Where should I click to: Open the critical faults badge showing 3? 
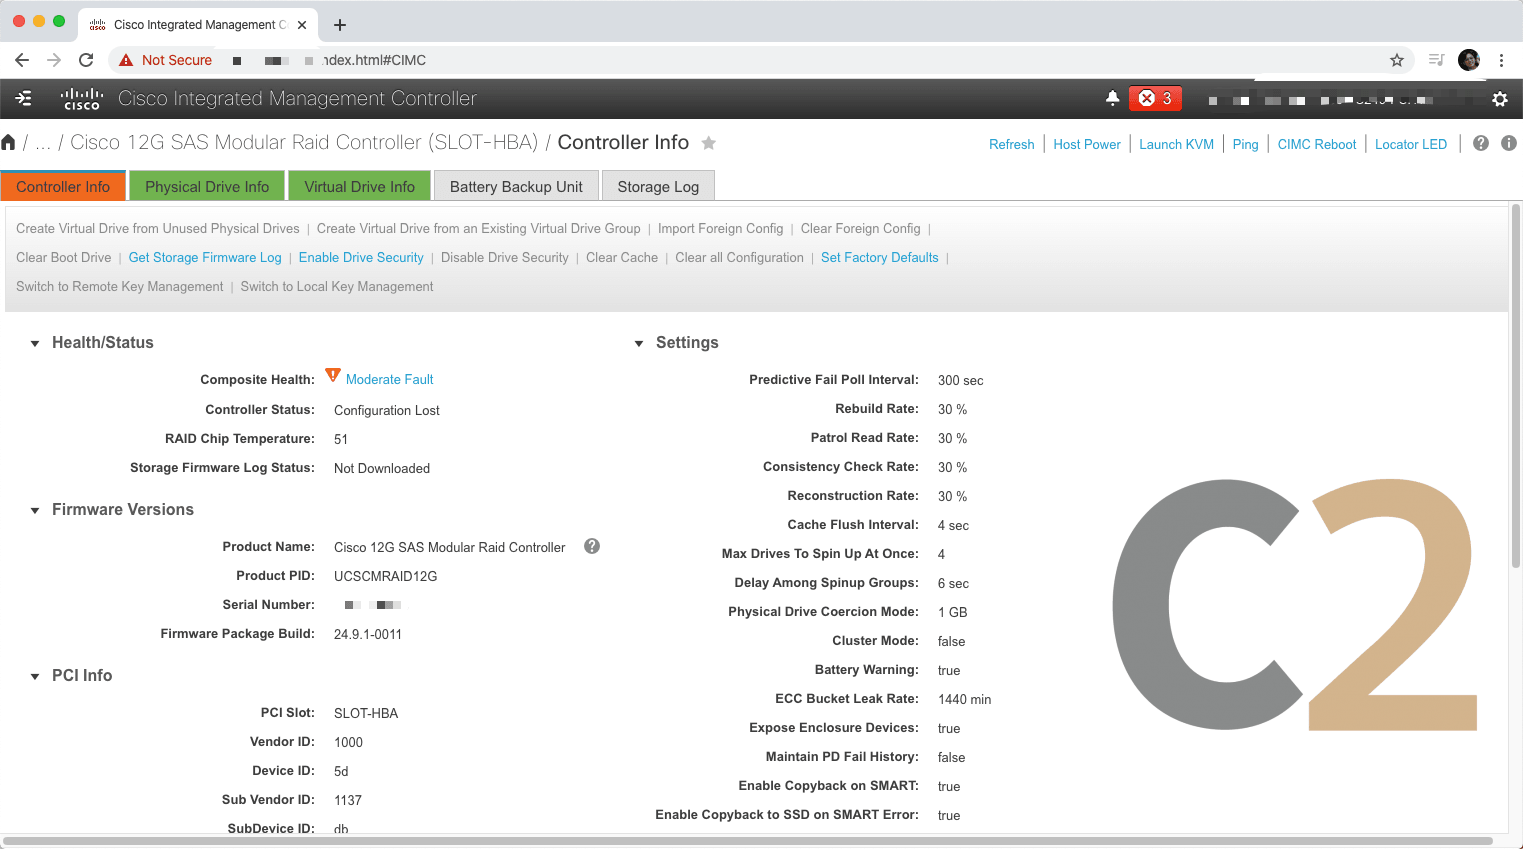(x=1155, y=98)
